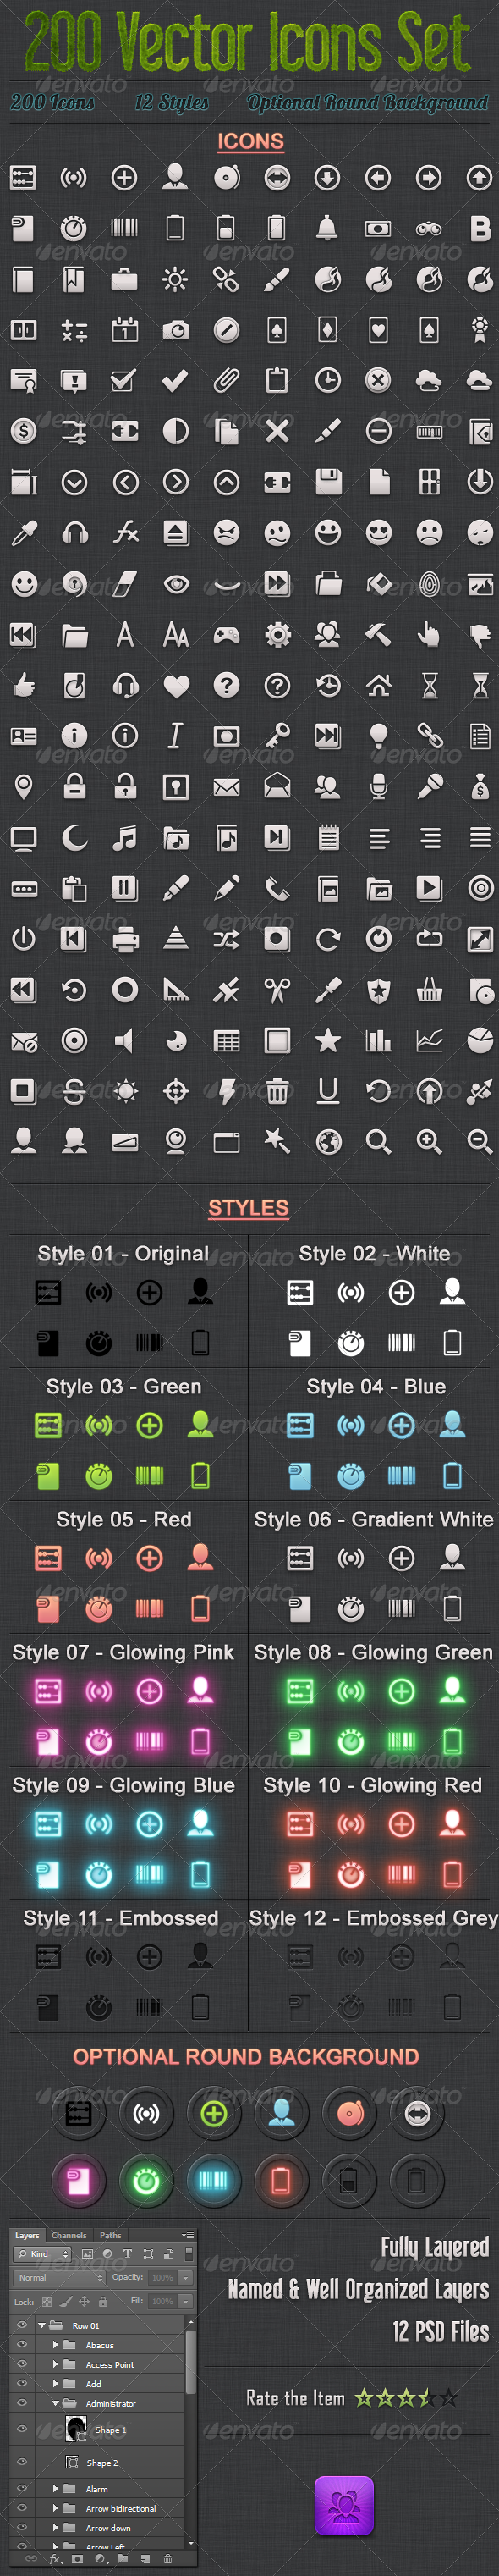499x2576 pixels.
Task: Add layer style via fx button
Action: pyautogui.click(x=54, y=2559)
